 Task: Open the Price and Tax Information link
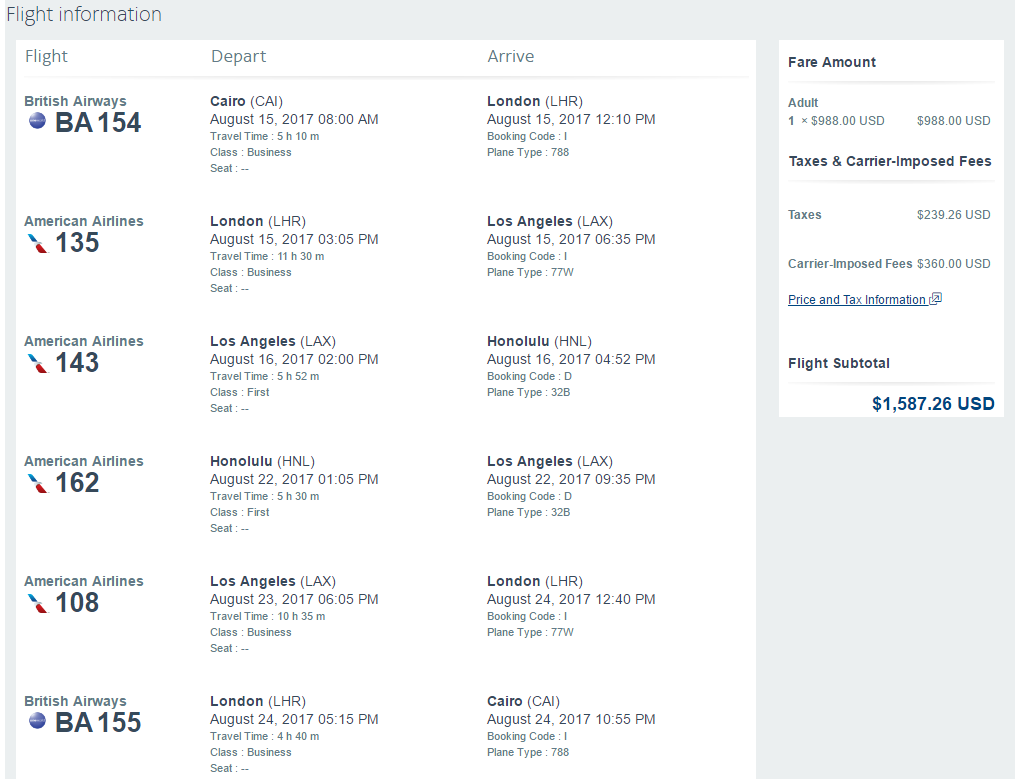pyautogui.click(x=857, y=299)
